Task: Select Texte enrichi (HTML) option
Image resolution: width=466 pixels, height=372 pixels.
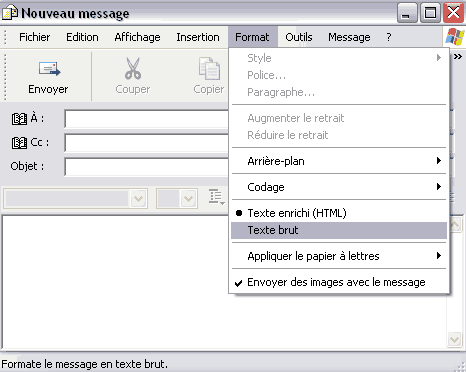Action: [339, 213]
